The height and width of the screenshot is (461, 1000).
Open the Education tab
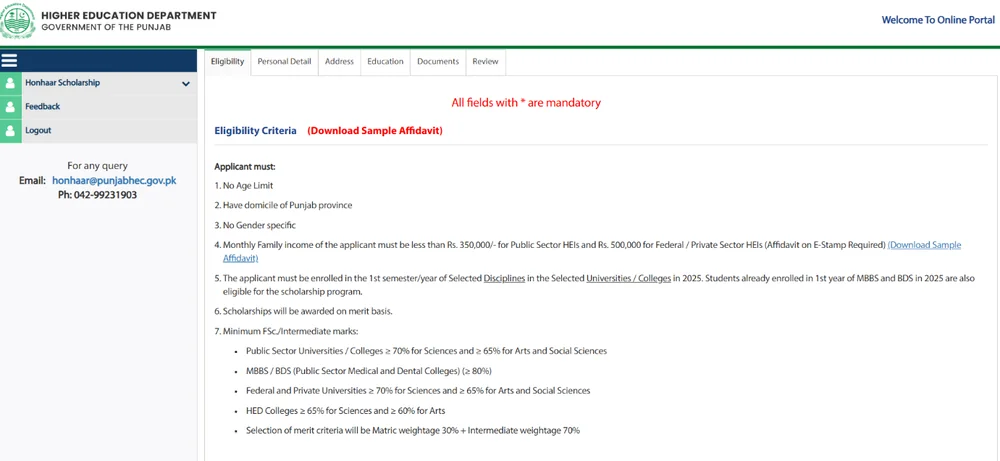click(385, 62)
